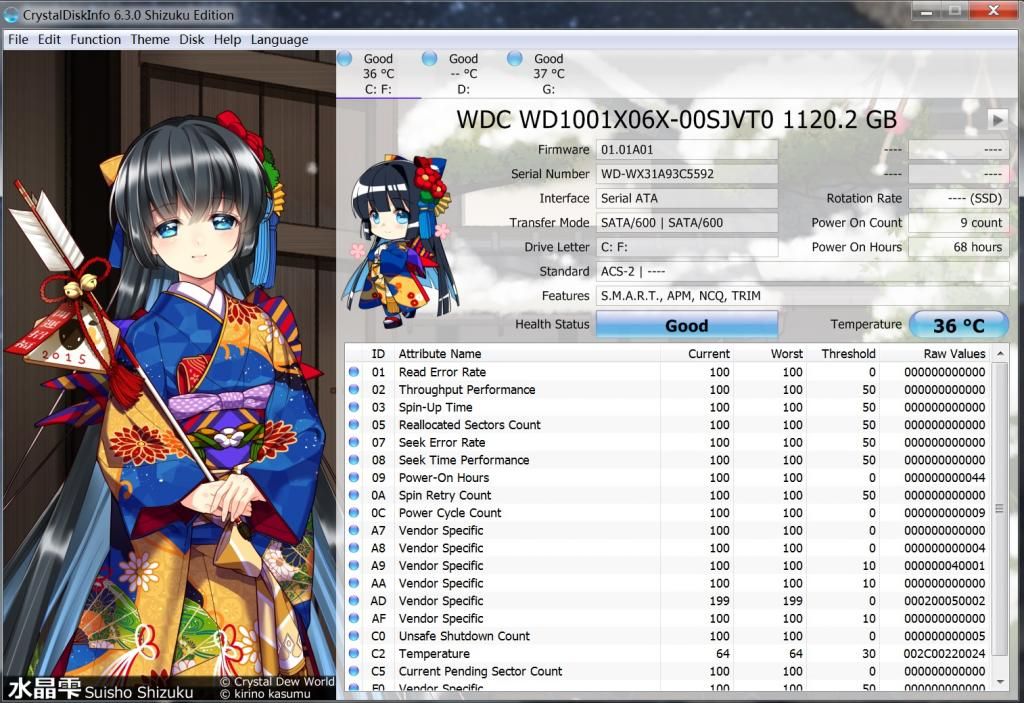Click the status icon of attribute AD
This screenshot has height=703, width=1024.
click(354, 601)
